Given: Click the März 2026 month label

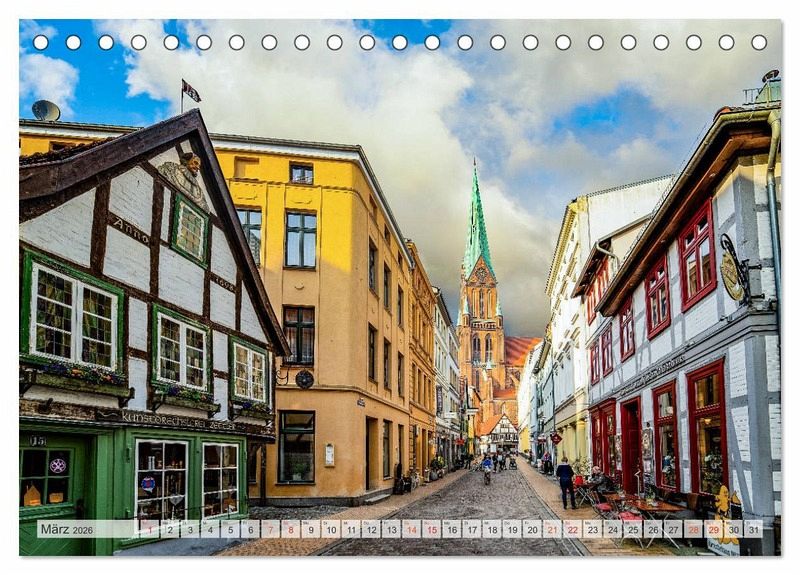Looking at the screenshot, I should pos(67,529).
